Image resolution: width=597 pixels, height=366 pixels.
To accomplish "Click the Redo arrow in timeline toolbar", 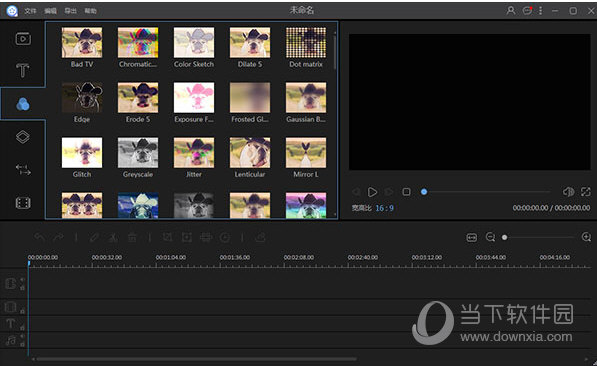I will [58, 238].
